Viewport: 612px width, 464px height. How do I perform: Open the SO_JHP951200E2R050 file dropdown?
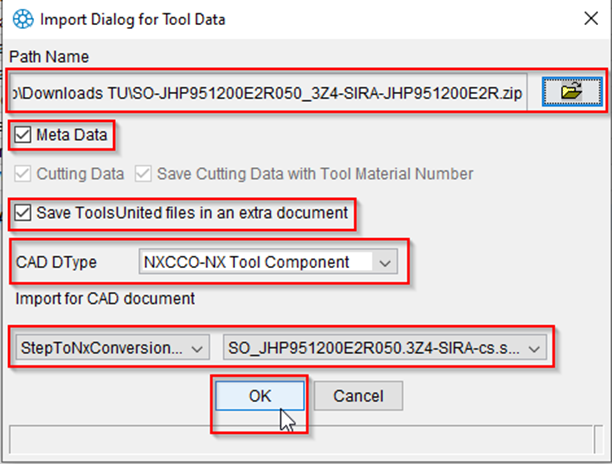[385, 348]
